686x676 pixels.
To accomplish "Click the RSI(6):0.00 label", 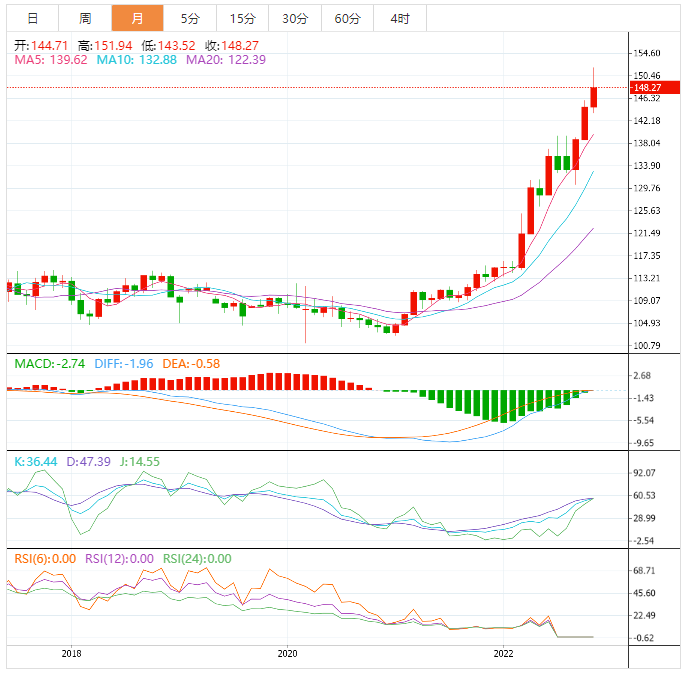I will point(45,559).
